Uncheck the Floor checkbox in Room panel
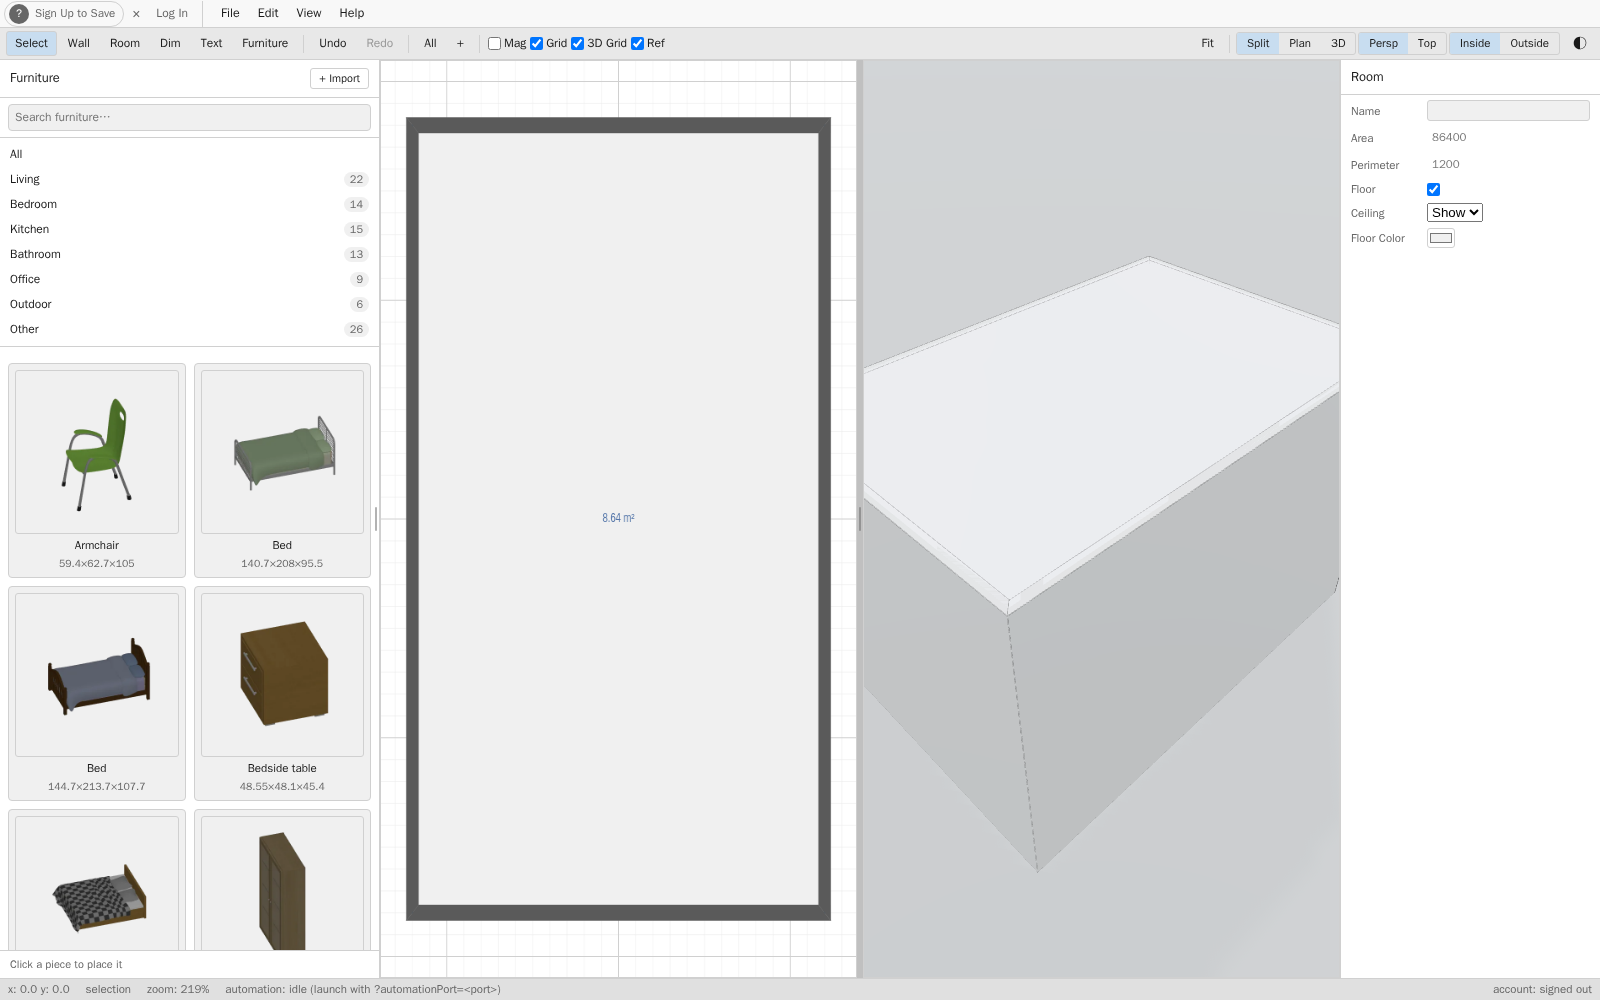This screenshot has height=1000, width=1600. coord(1433,189)
